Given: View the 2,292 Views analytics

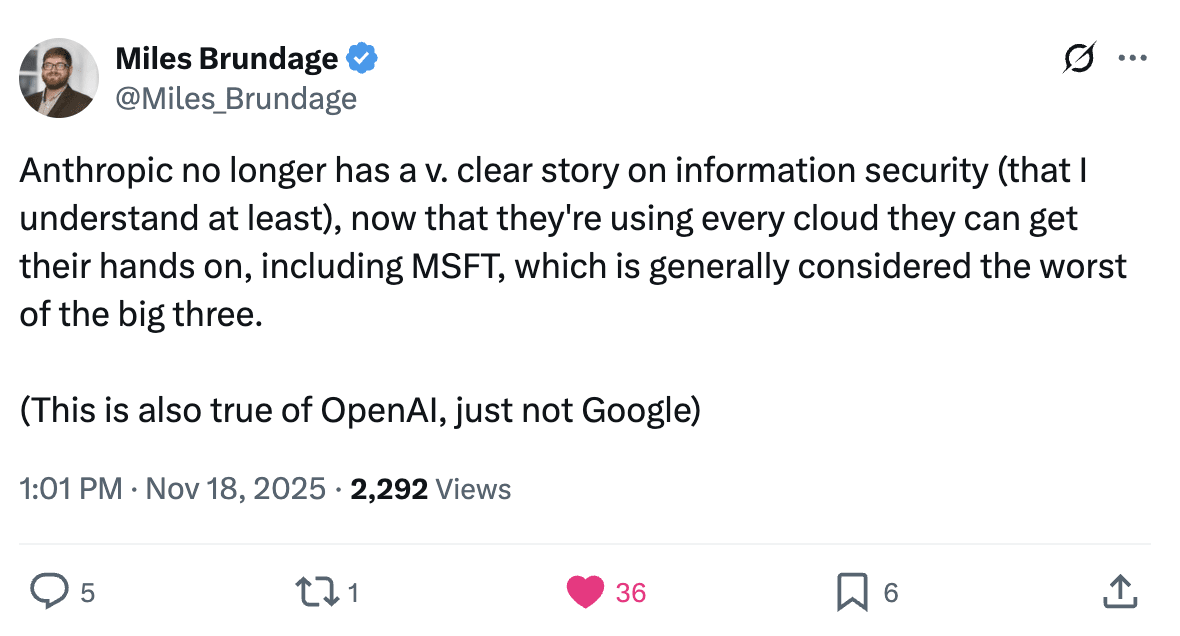Looking at the screenshot, I should (431, 489).
